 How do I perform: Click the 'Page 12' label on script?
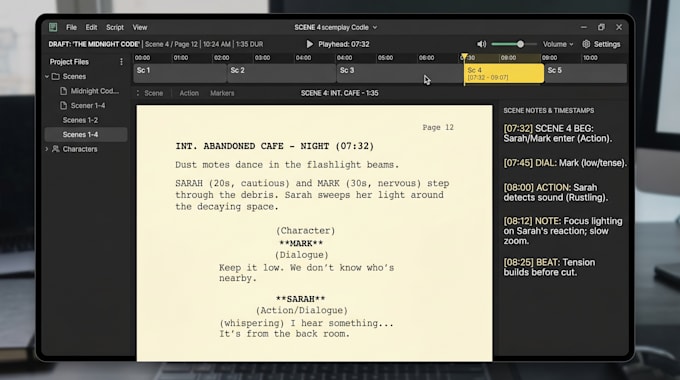(438, 128)
